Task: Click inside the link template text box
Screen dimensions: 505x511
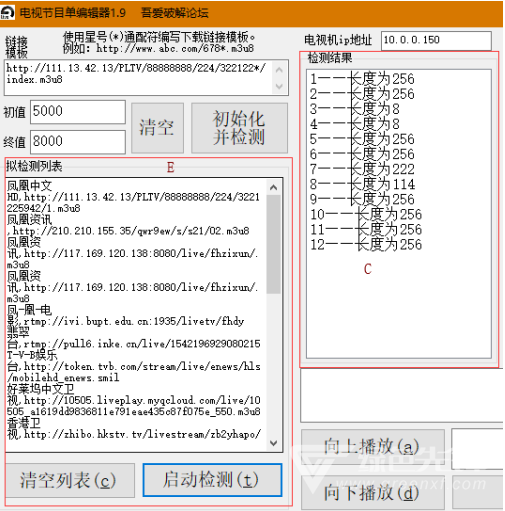Action: click(x=138, y=77)
